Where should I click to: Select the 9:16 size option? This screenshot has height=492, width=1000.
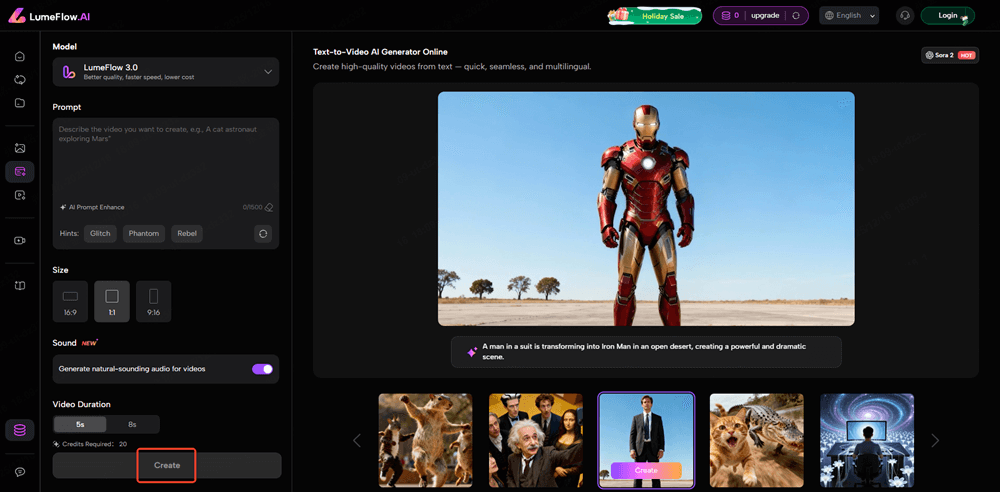coord(153,301)
